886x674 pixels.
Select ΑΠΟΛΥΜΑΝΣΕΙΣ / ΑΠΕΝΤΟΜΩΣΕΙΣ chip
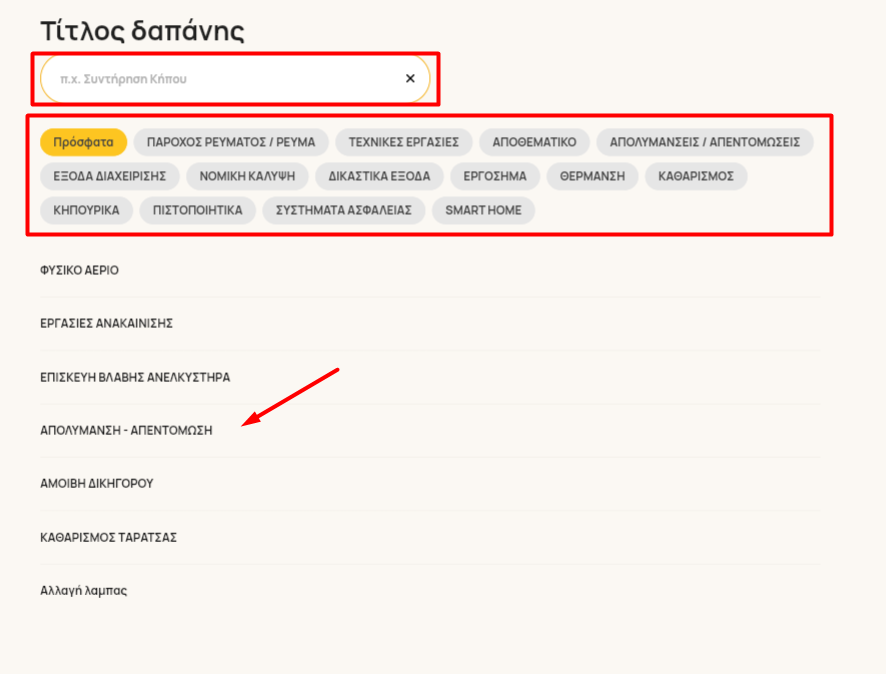pyautogui.click(x=705, y=142)
